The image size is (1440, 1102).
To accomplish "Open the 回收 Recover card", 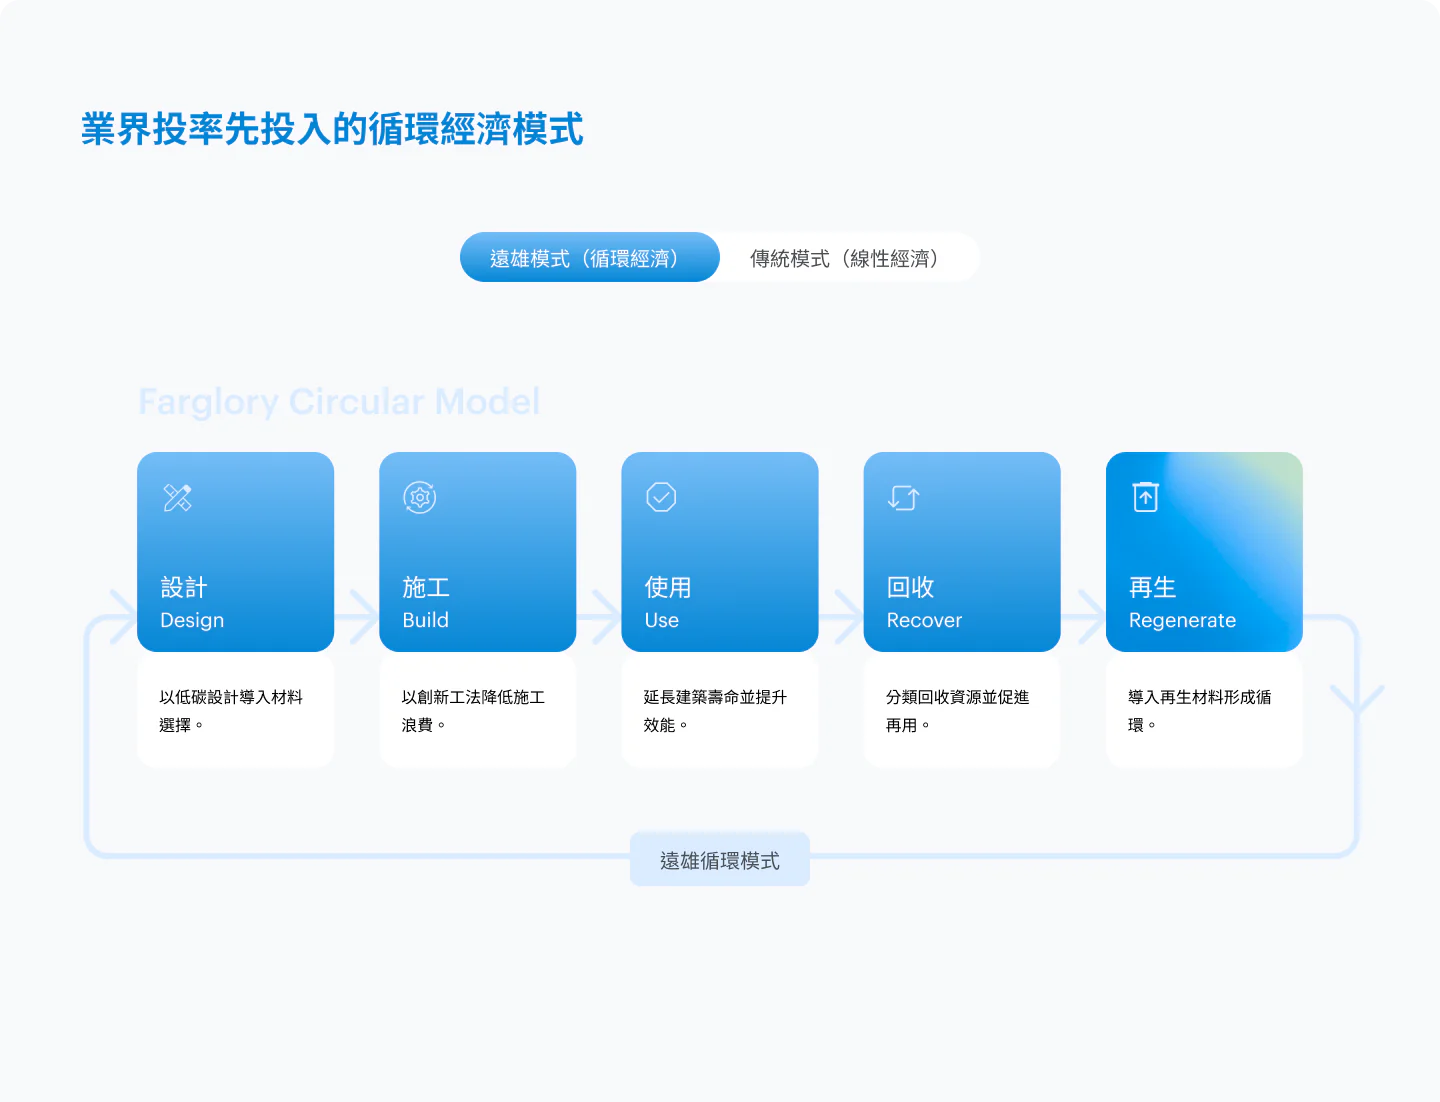I will [x=962, y=552].
